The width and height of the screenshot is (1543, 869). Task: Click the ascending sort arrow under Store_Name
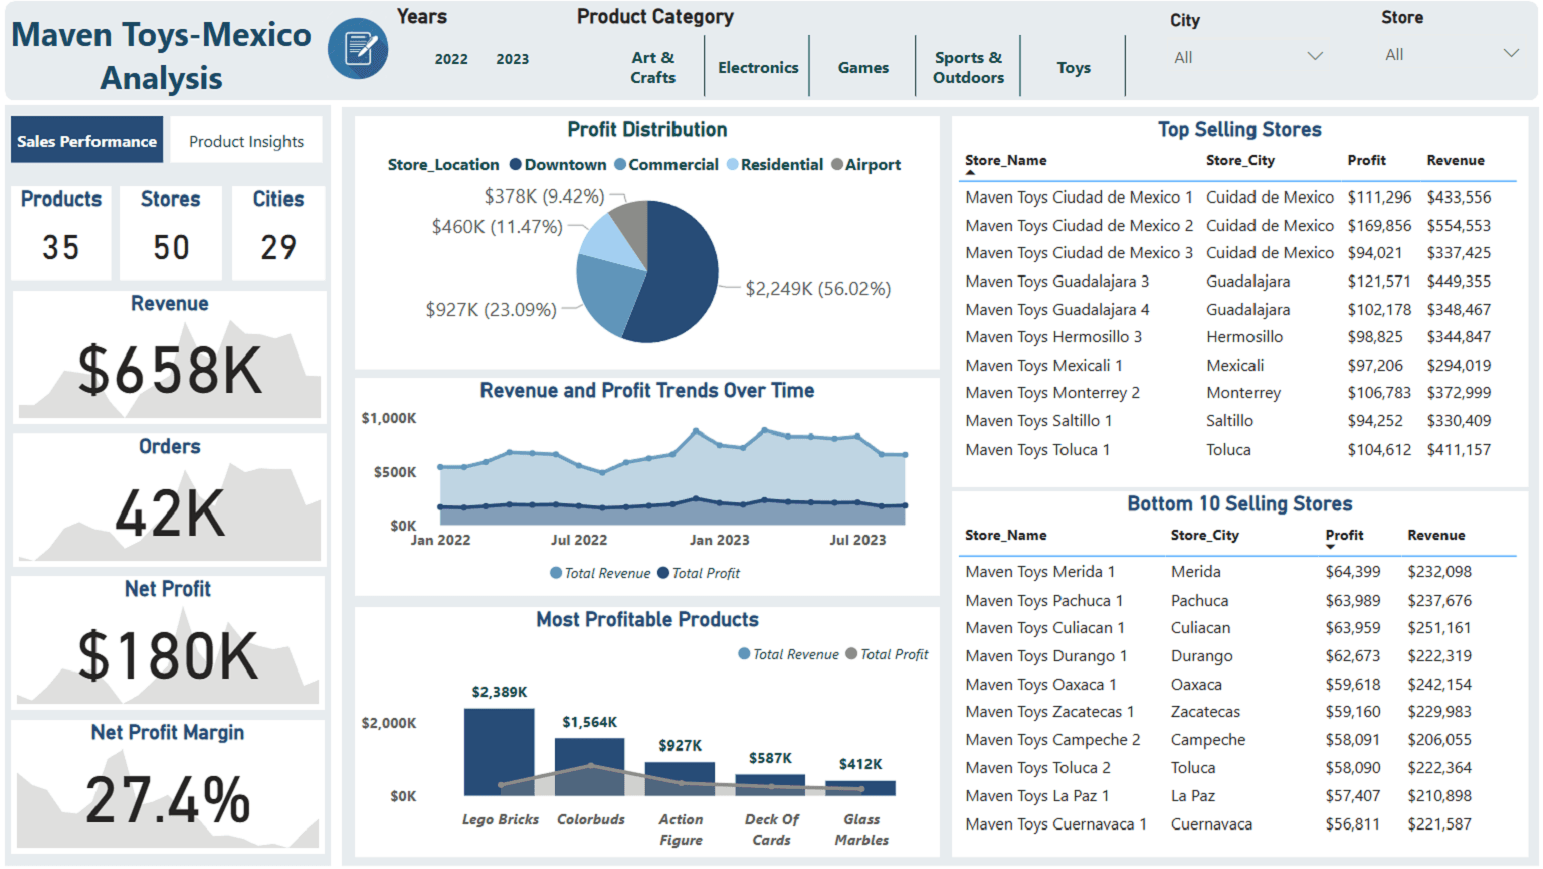pos(970,173)
